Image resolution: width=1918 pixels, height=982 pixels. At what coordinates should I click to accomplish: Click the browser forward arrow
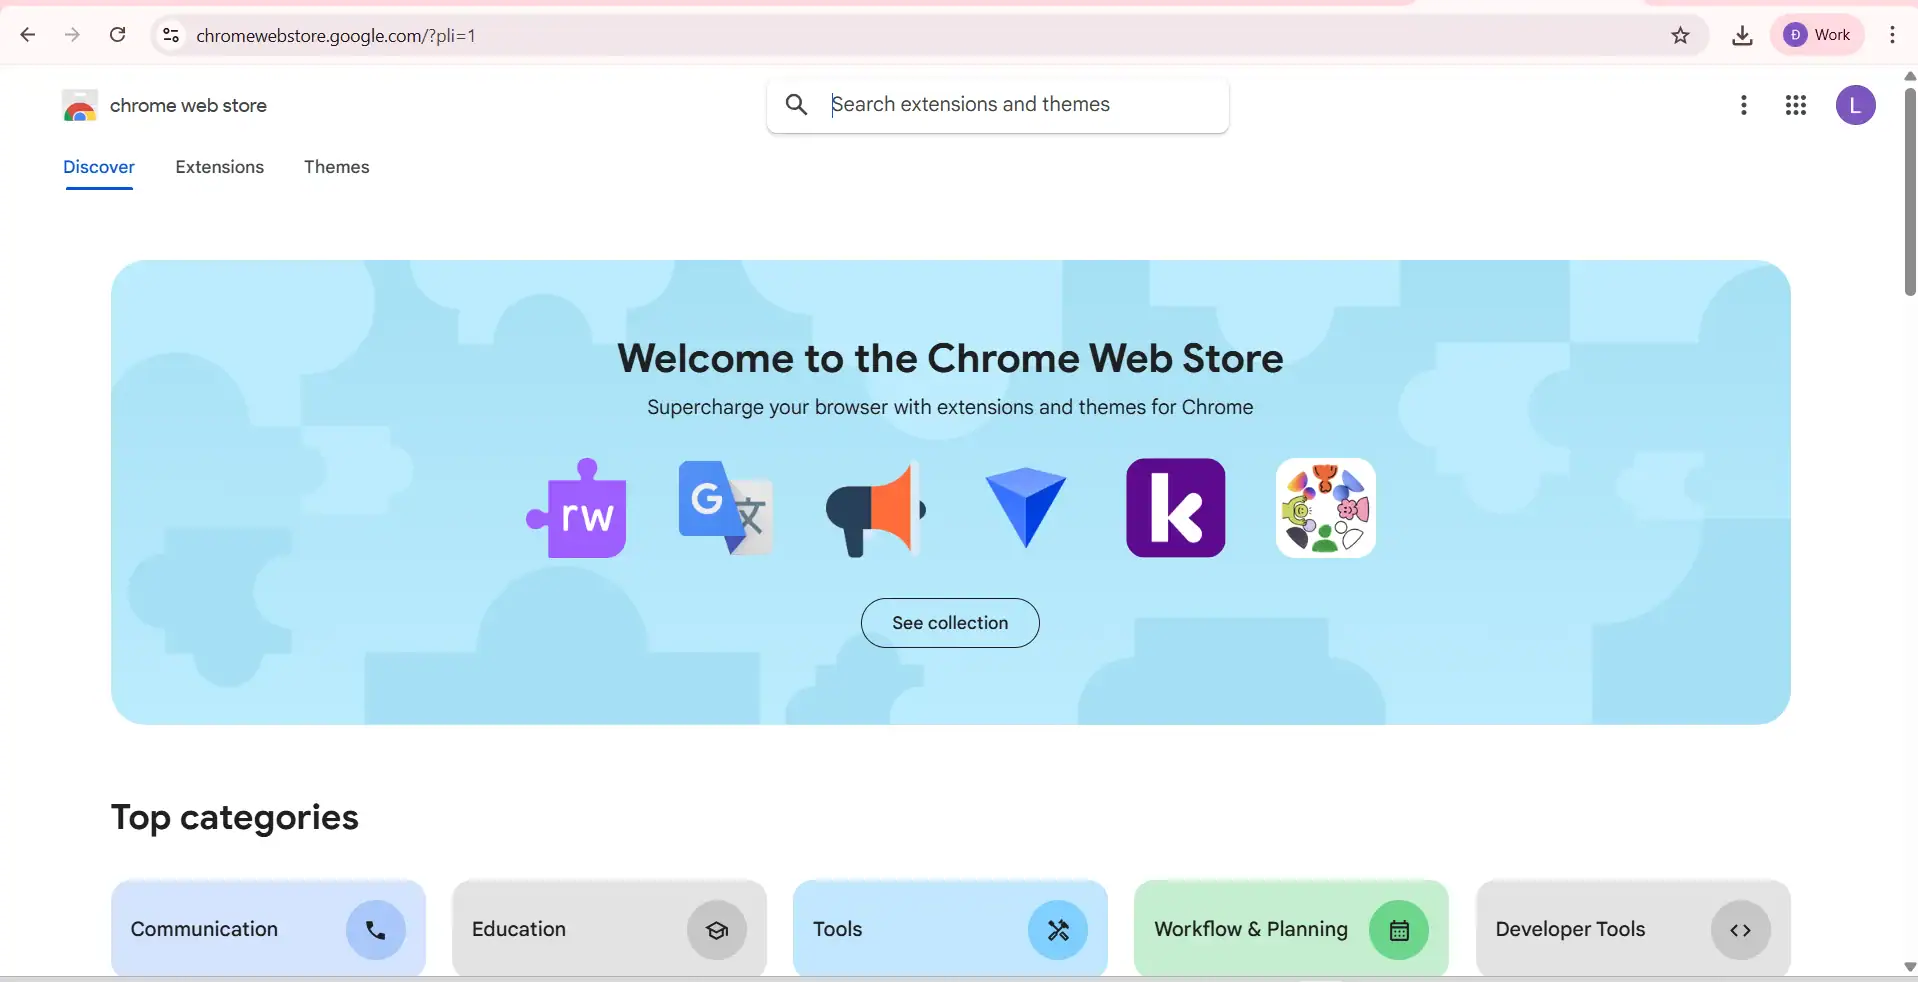point(72,35)
